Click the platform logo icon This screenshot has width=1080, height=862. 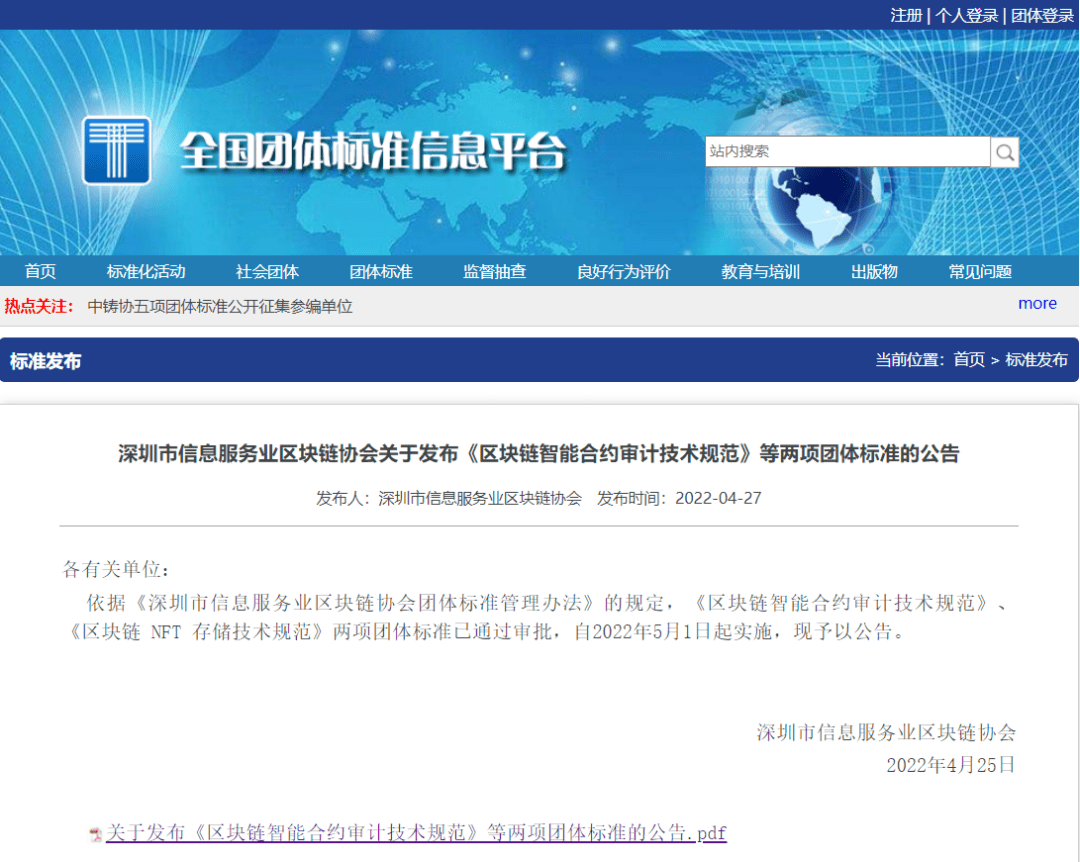(x=116, y=150)
